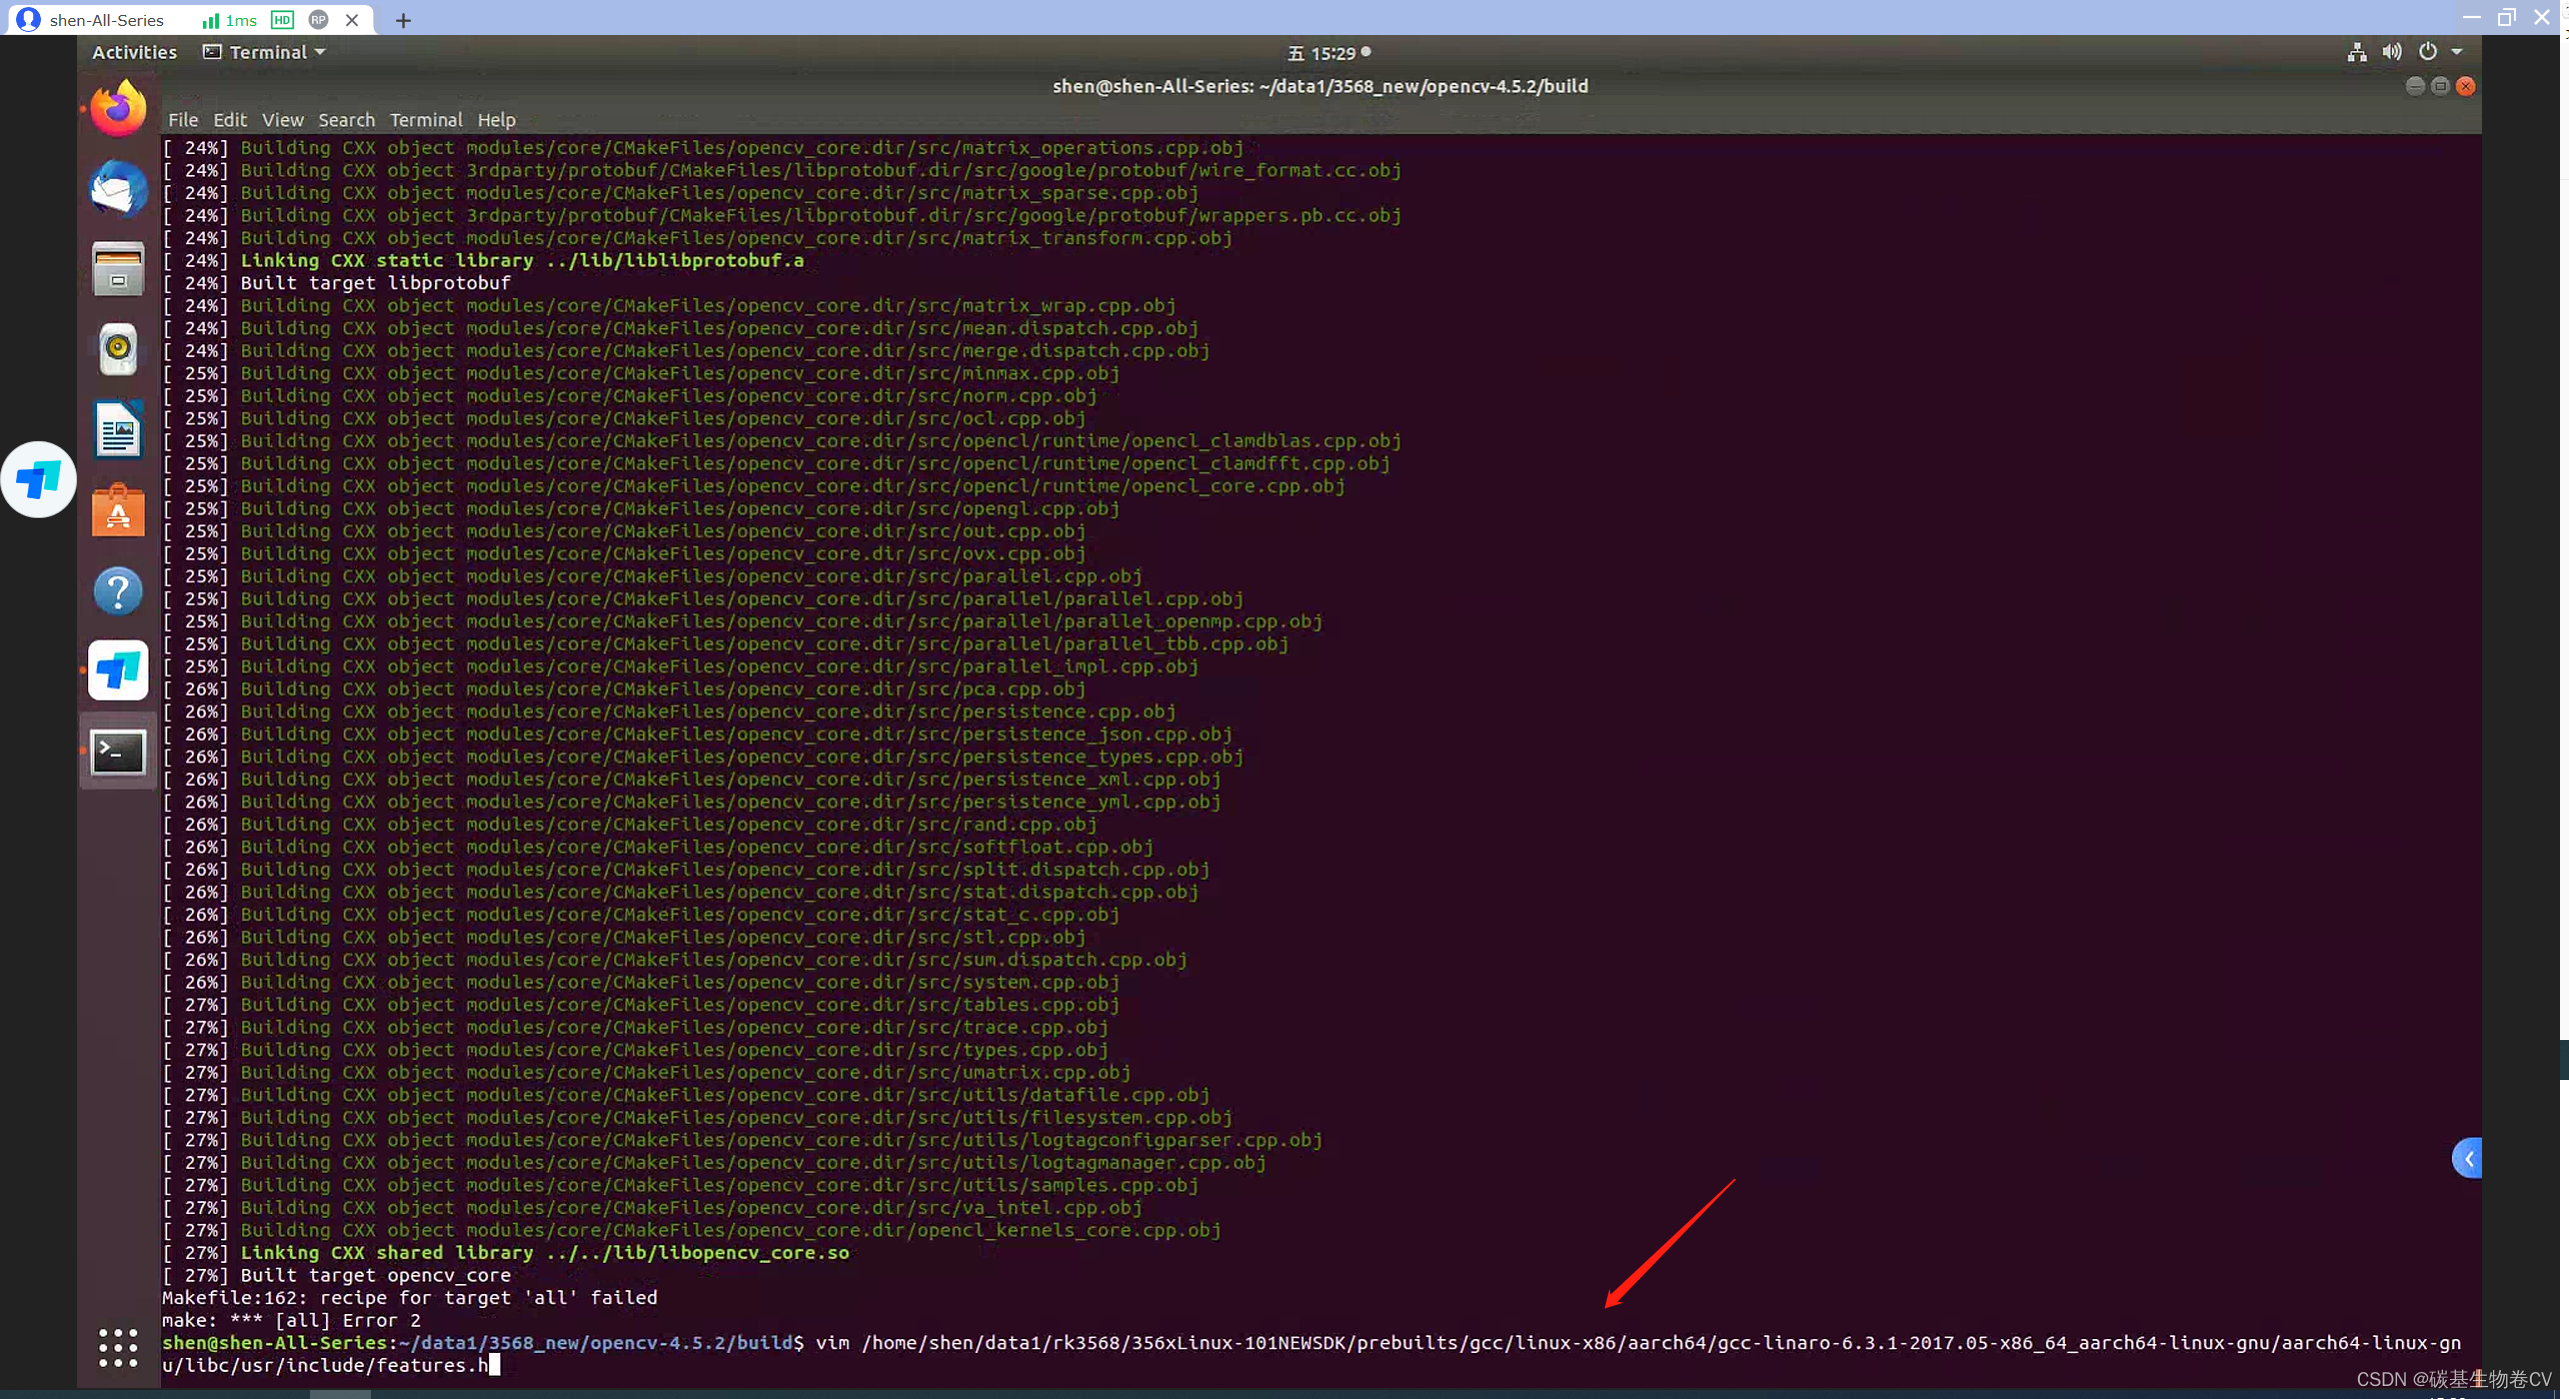This screenshot has width=2569, height=1399.
Task: Open Rhythmbox music player in dock
Action: tap(118, 349)
